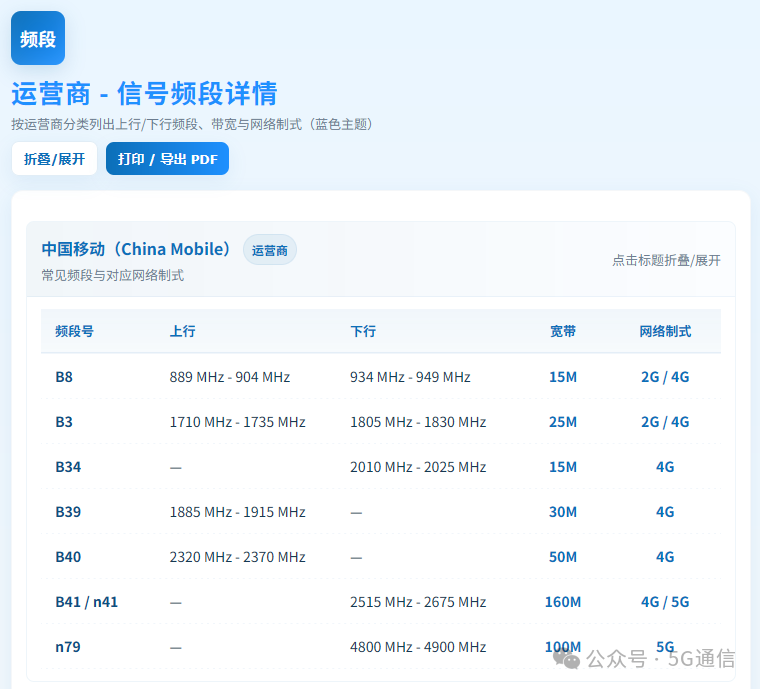Click the description line mentioning 蓝色主题

pos(194,125)
